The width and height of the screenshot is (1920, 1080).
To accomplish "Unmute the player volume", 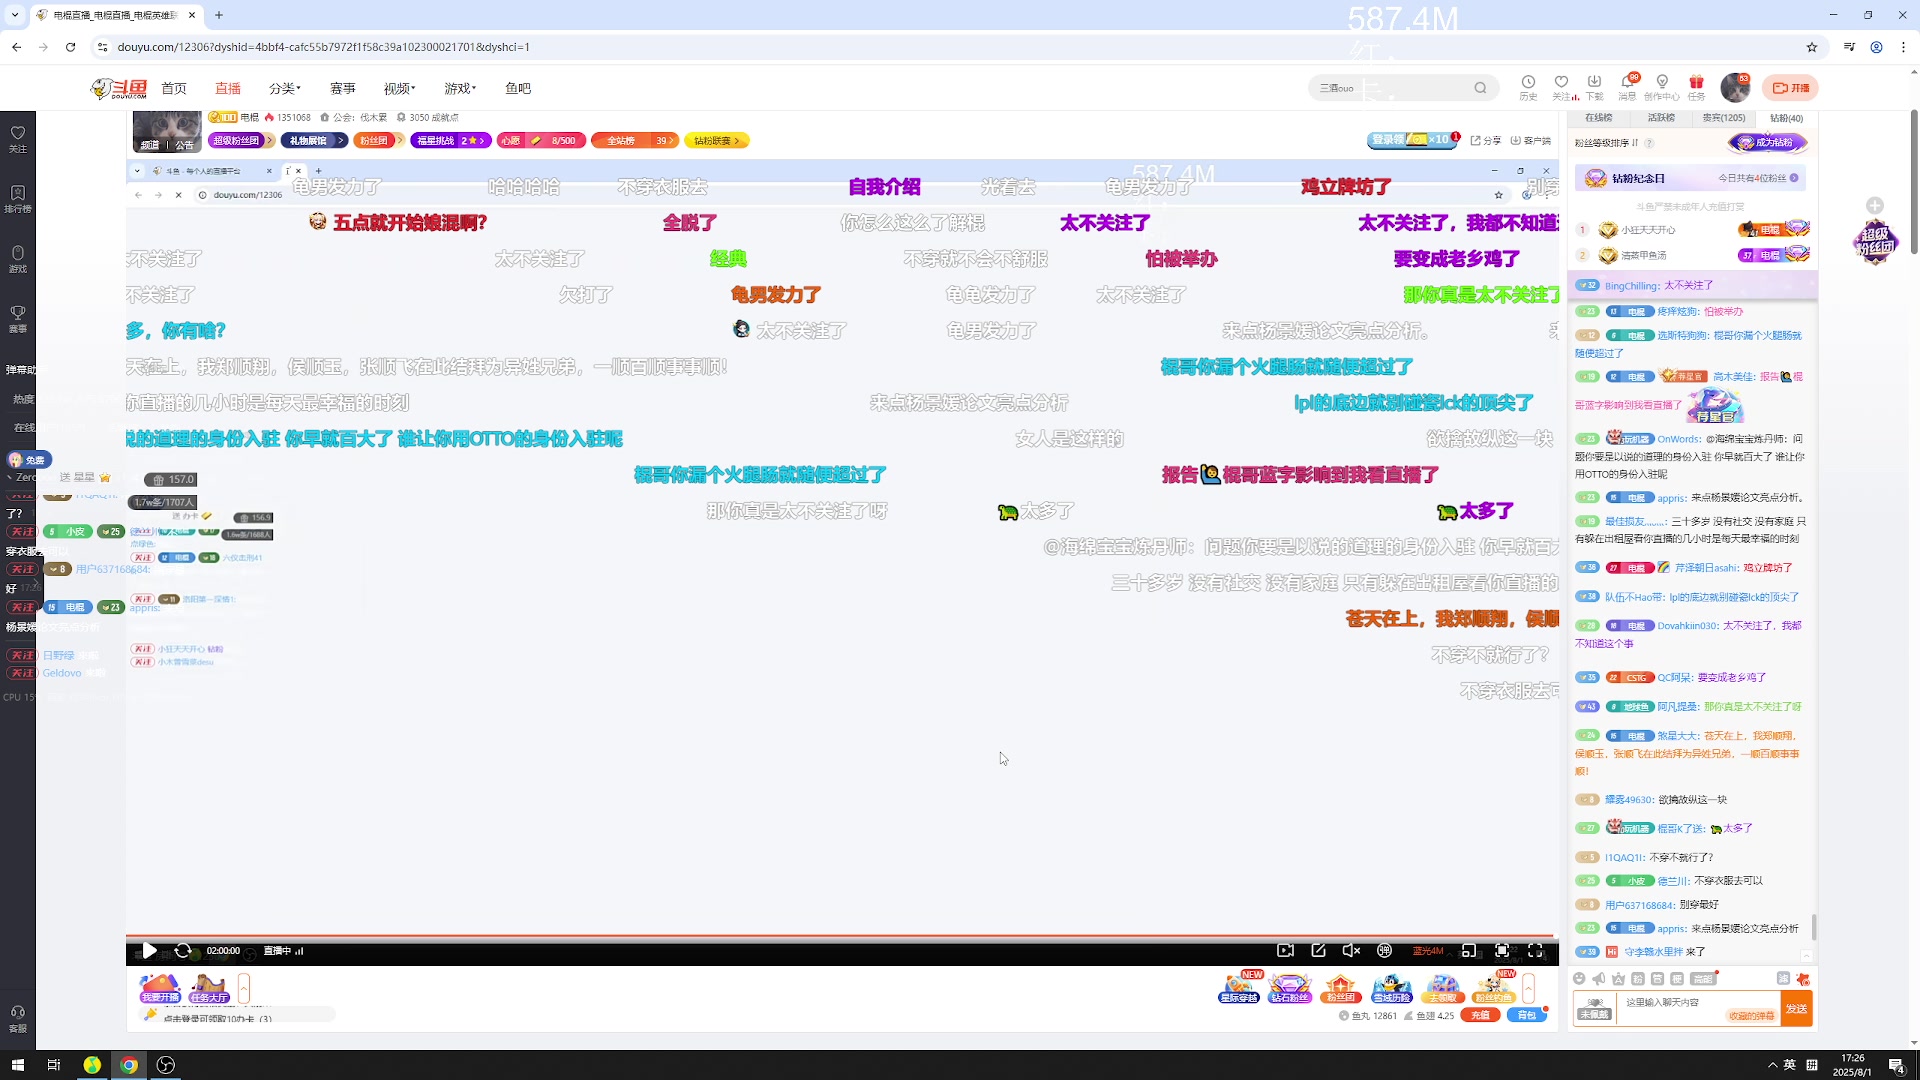I will coord(1351,951).
